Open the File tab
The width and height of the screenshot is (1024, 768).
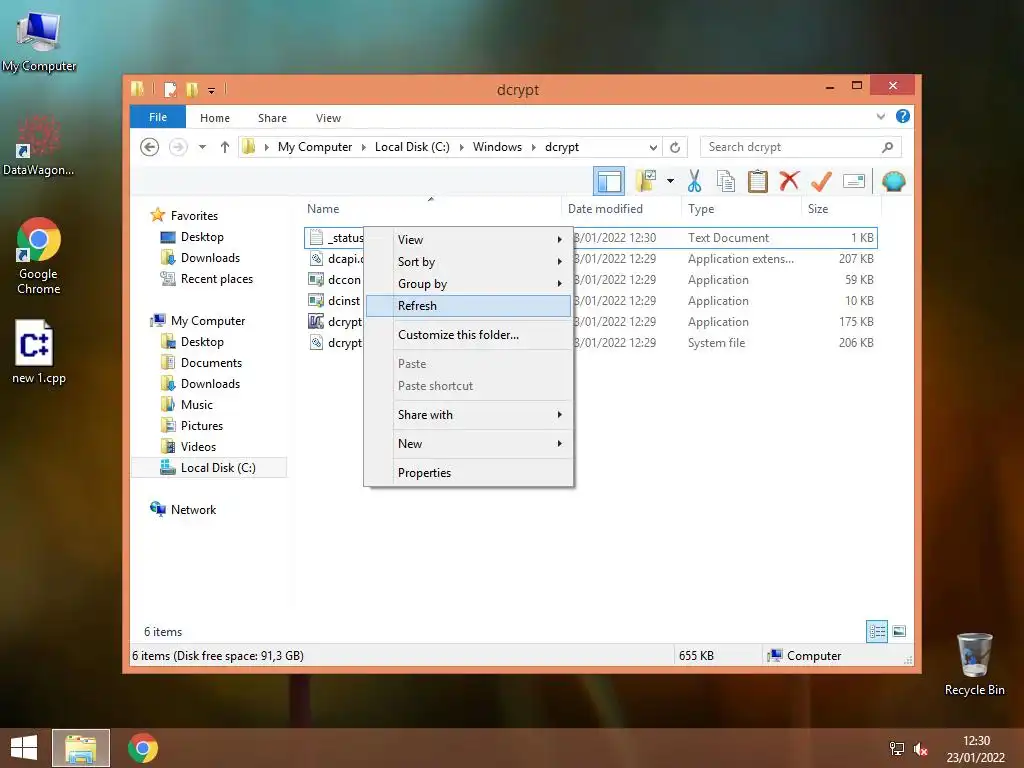[158, 117]
